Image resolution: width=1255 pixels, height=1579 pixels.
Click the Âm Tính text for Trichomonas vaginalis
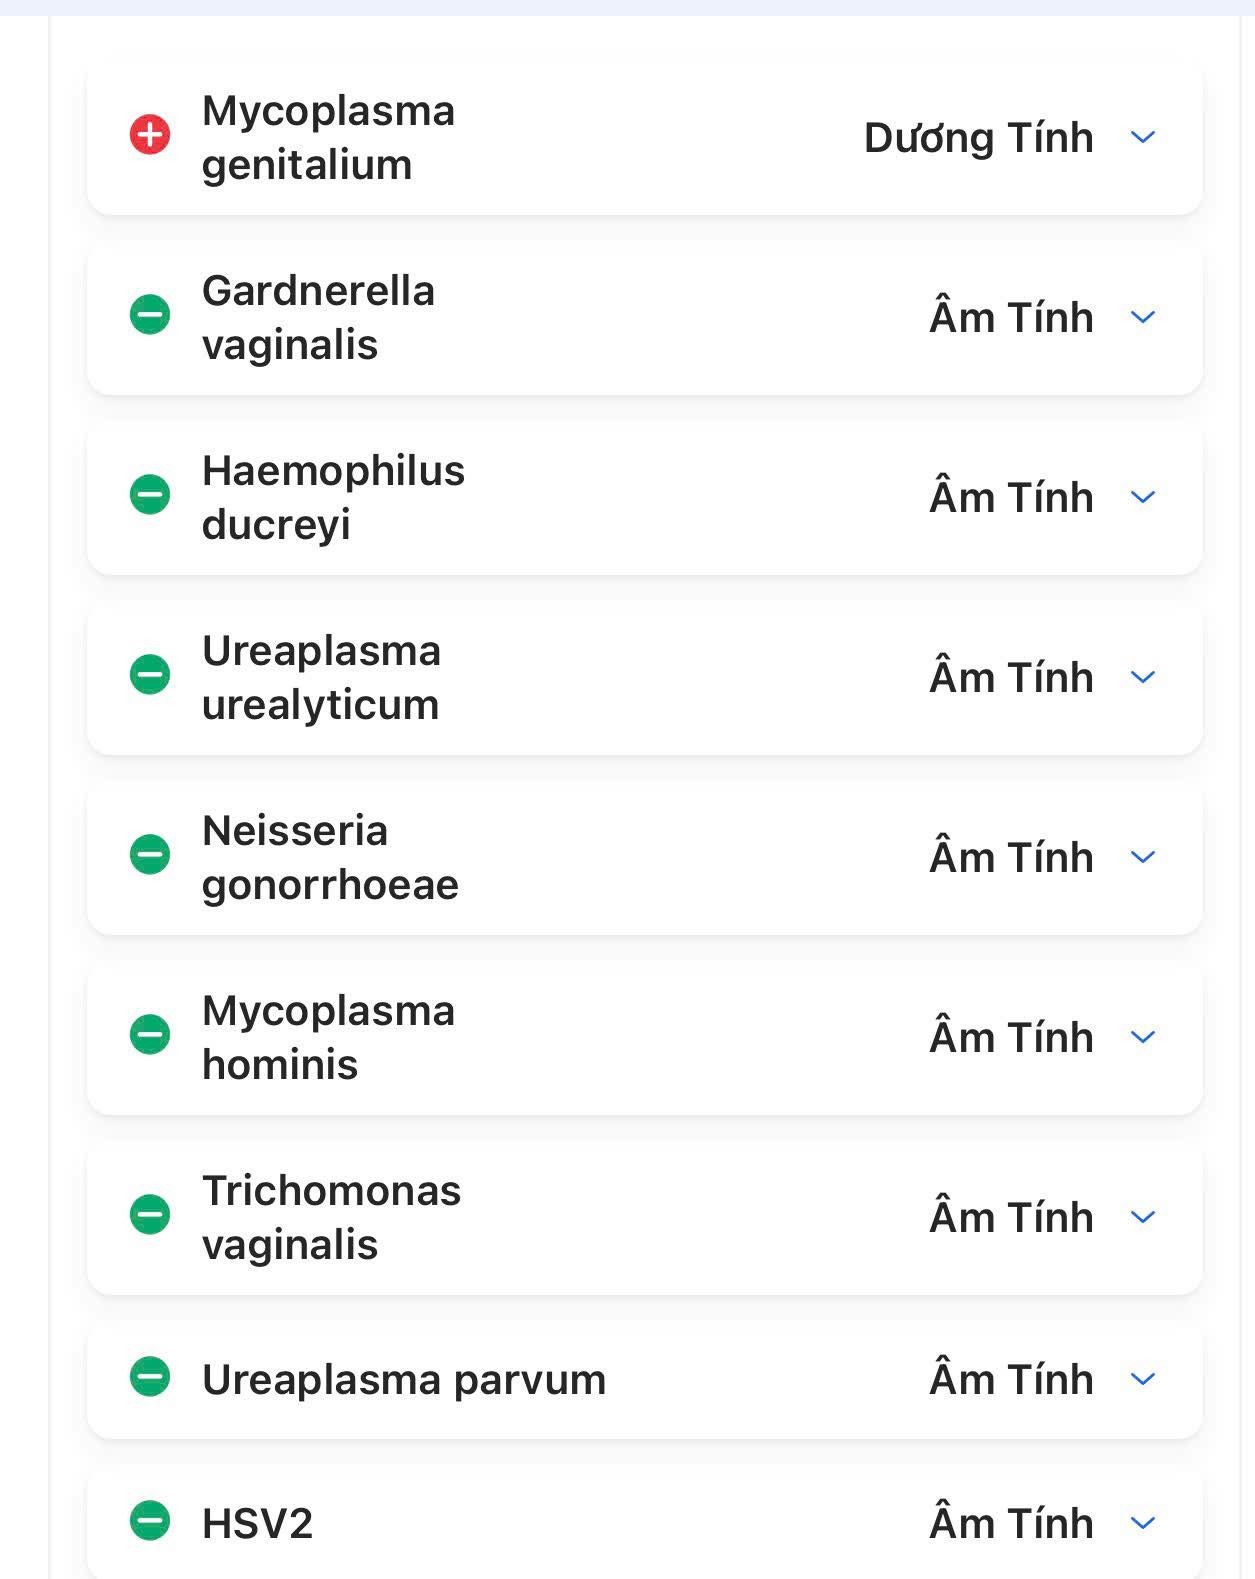tap(1011, 1218)
